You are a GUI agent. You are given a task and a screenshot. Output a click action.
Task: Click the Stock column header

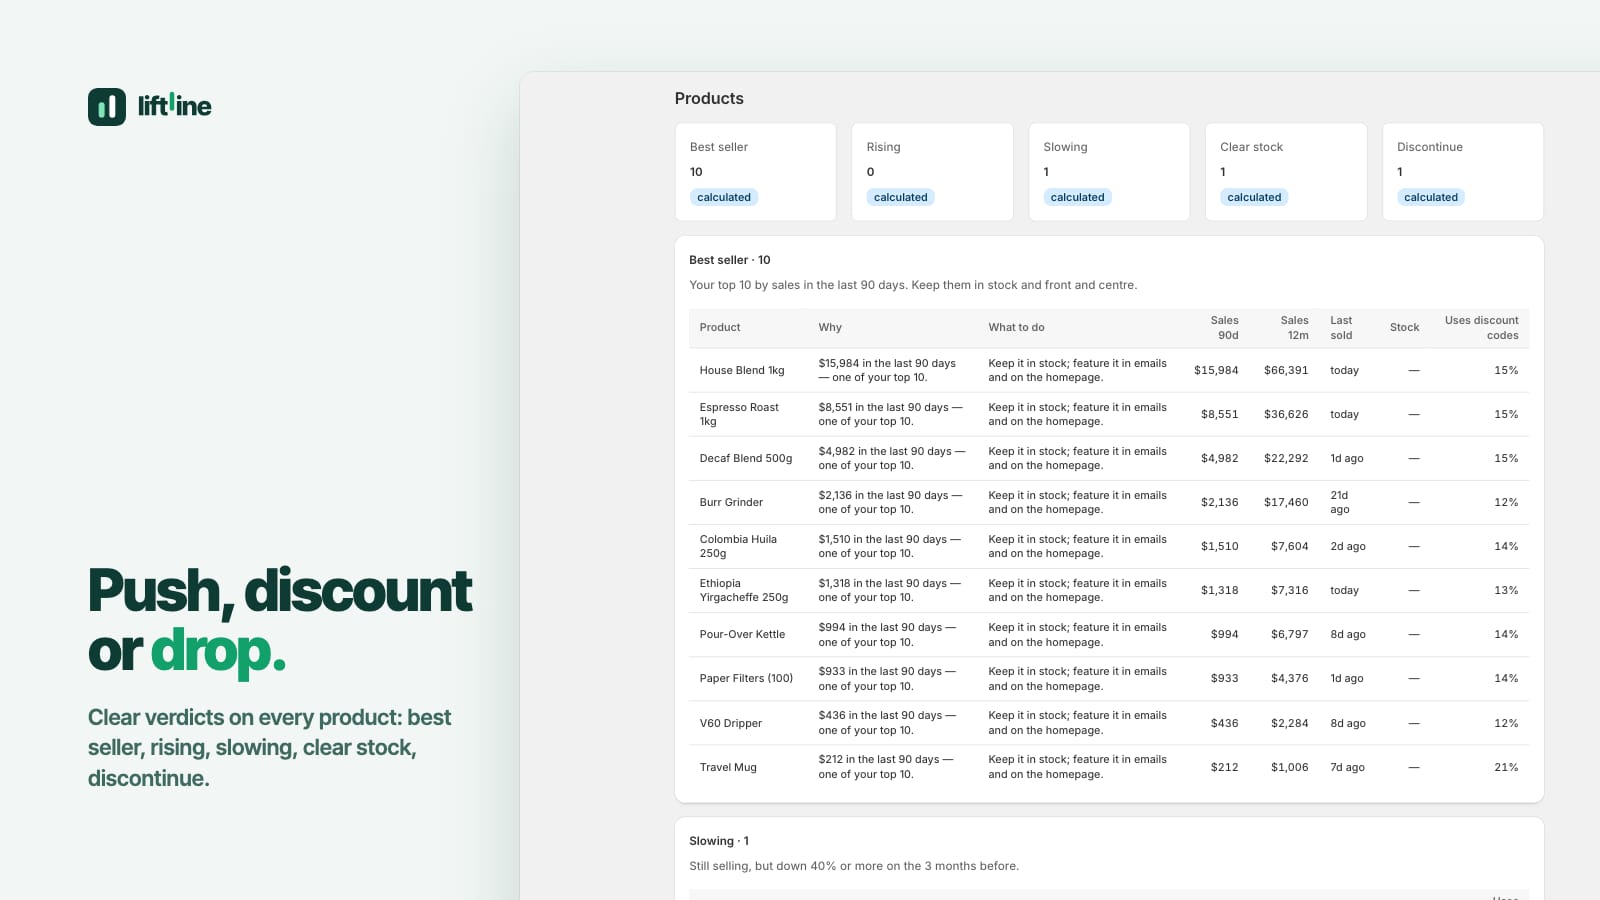click(1404, 328)
